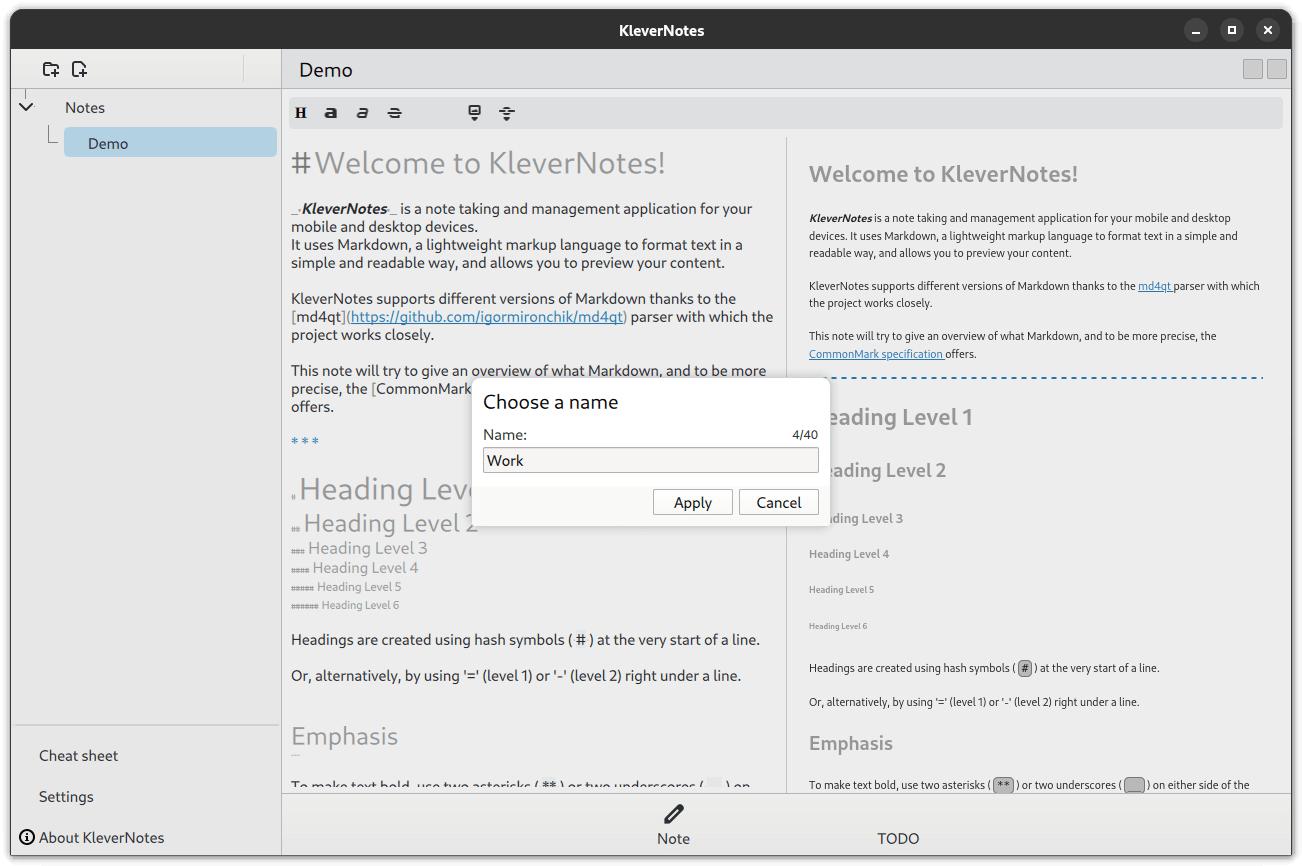Click the create new folder icon

tap(51, 69)
